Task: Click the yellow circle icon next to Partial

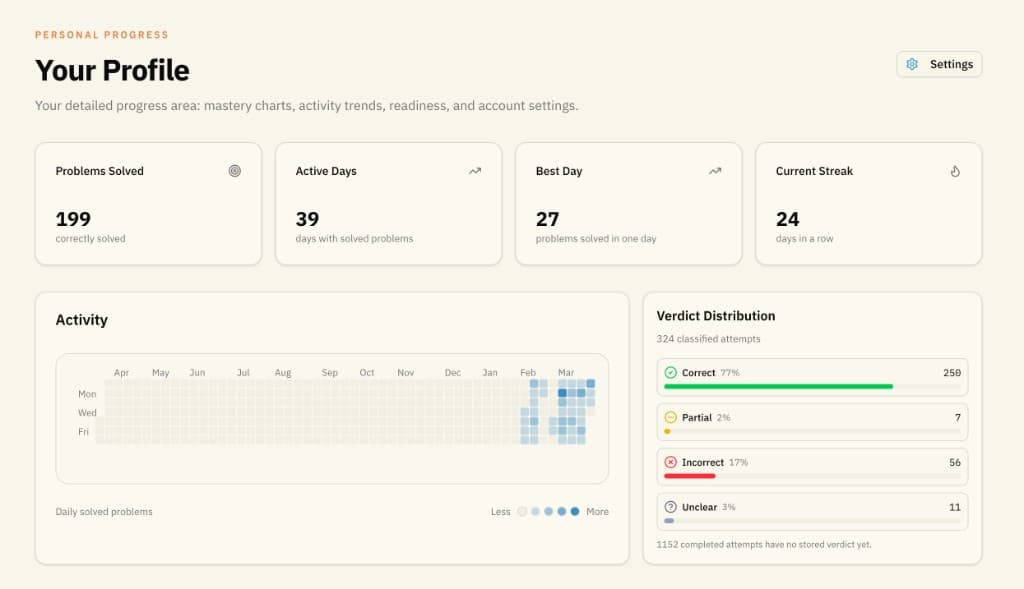Action: click(668, 417)
